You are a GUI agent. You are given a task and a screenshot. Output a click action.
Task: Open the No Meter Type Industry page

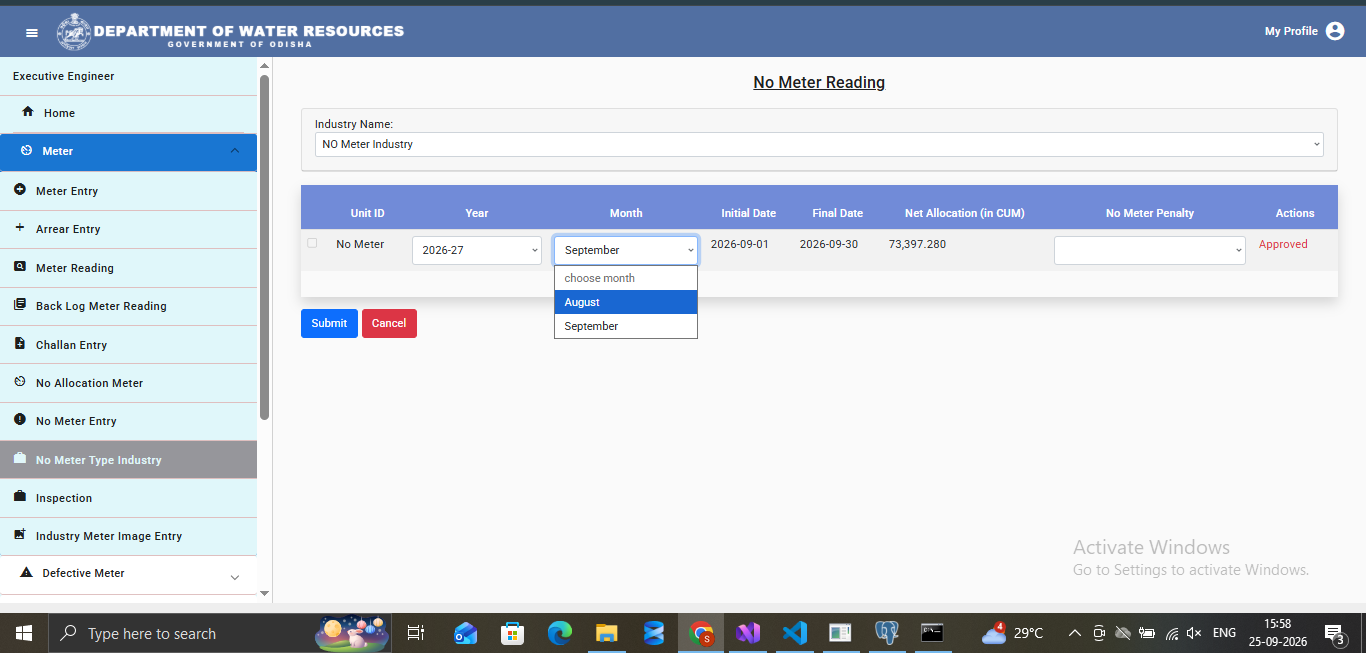pos(129,460)
